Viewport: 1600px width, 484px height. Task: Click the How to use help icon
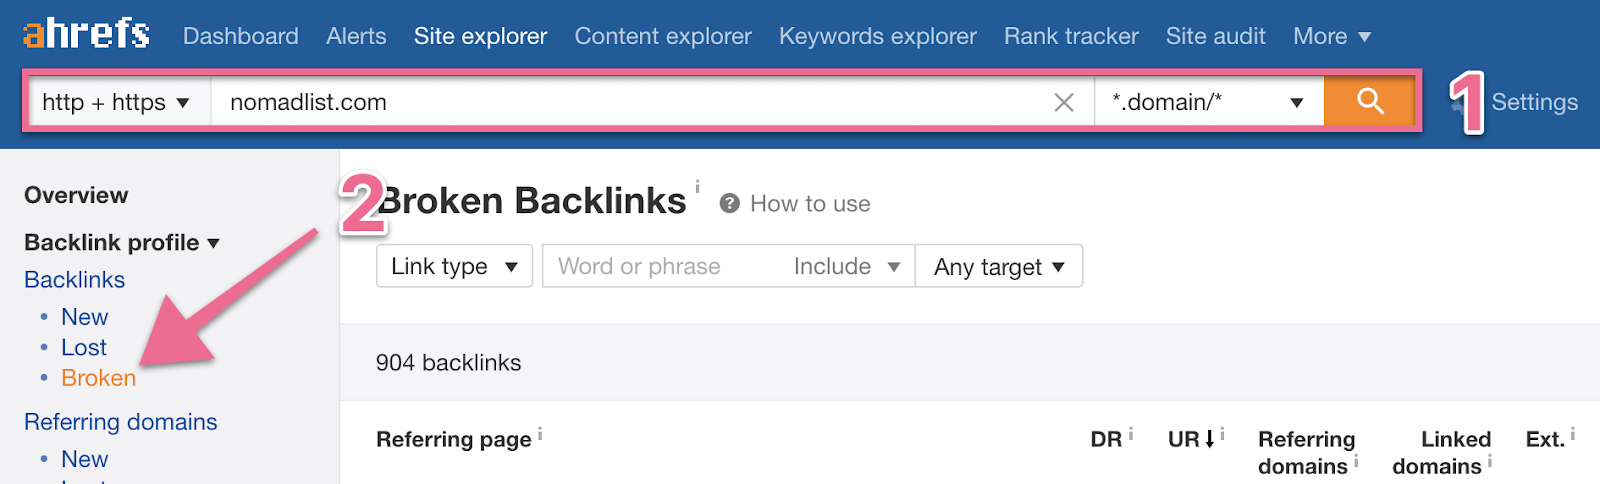pos(730,203)
